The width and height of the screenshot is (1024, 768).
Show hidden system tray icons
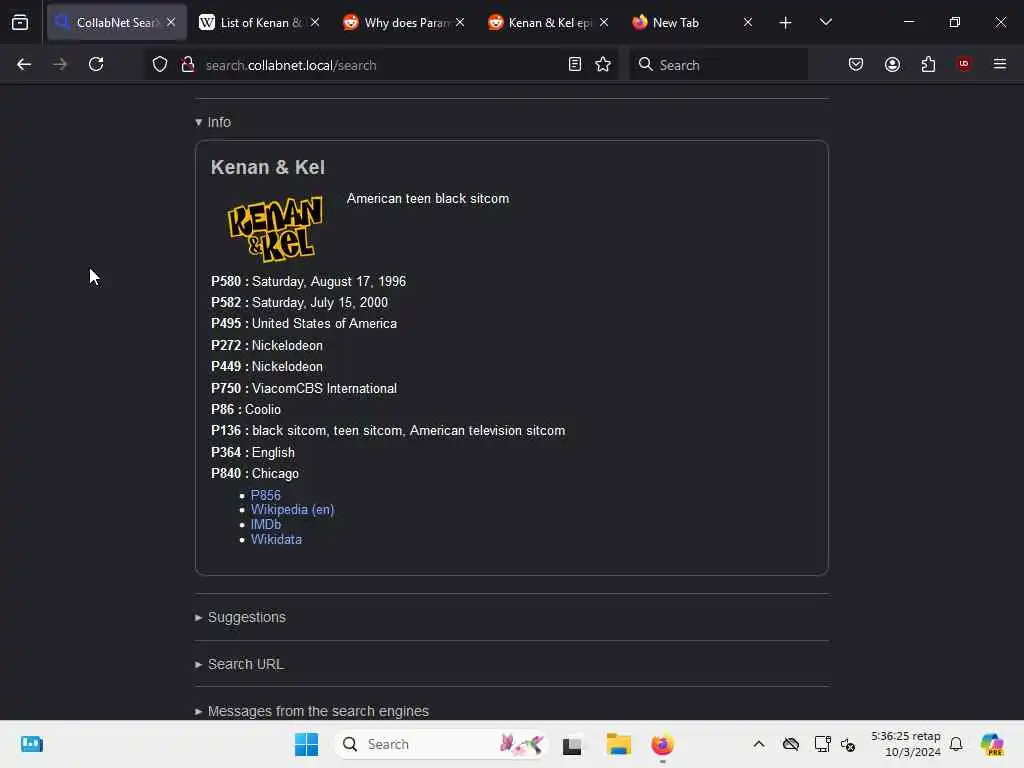point(759,744)
